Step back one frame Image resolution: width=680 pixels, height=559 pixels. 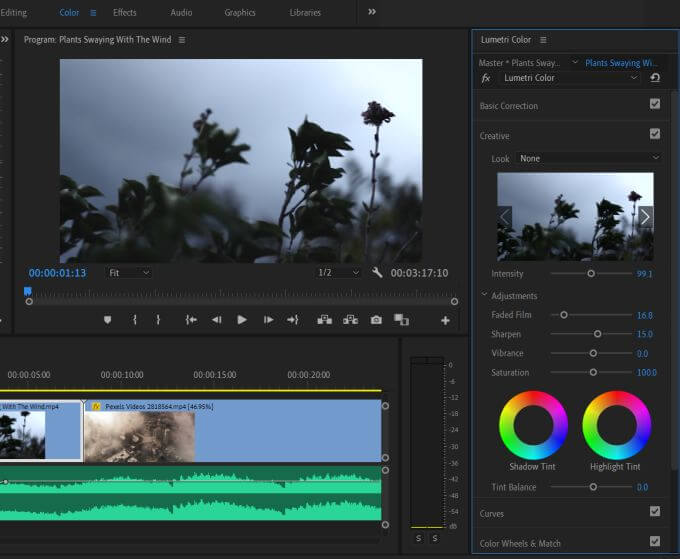click(216, 320)
